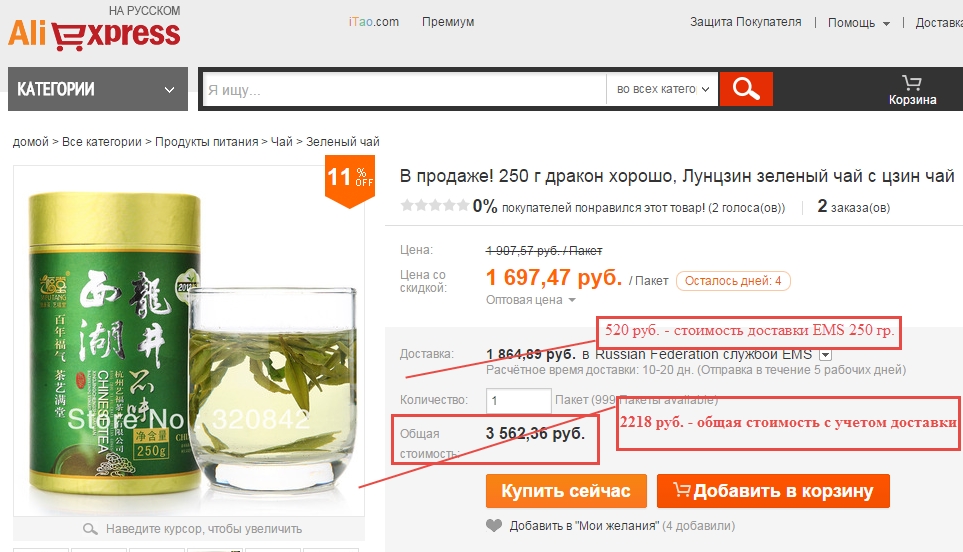Click the quantity input field
Viewport: 963px width, 552px height.
coord(518,401)
